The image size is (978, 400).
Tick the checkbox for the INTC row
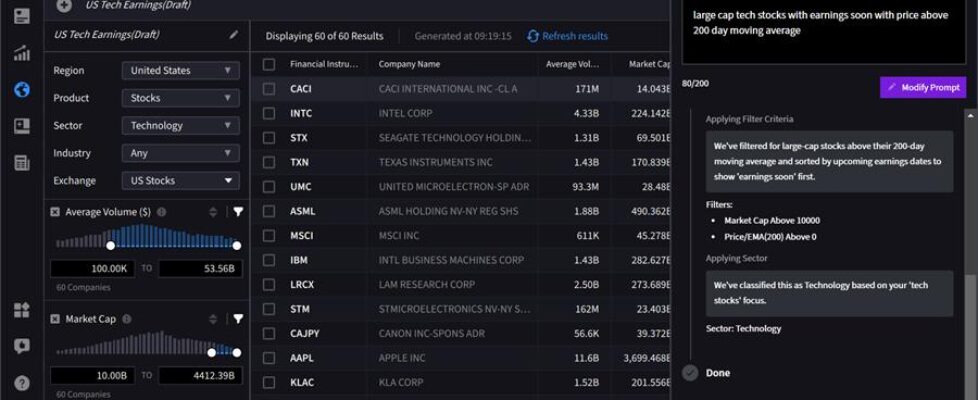[269, 113]
